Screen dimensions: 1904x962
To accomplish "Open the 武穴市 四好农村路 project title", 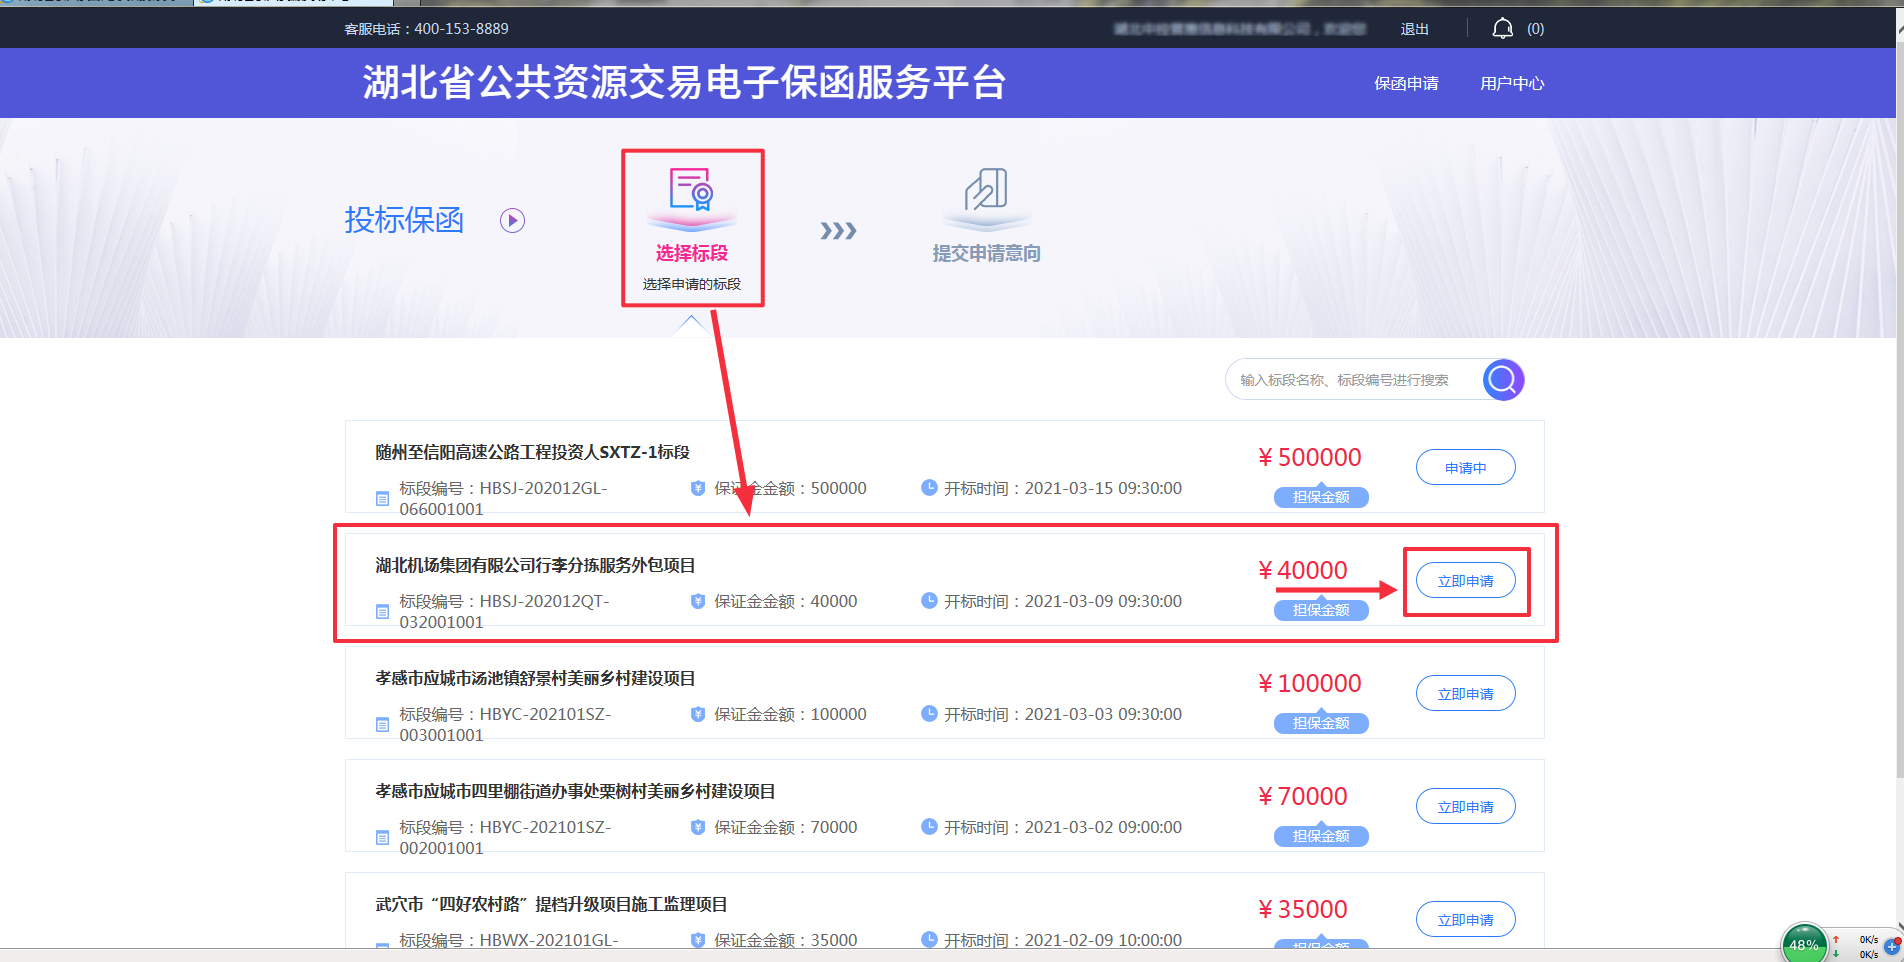I will tap(551, 904).
